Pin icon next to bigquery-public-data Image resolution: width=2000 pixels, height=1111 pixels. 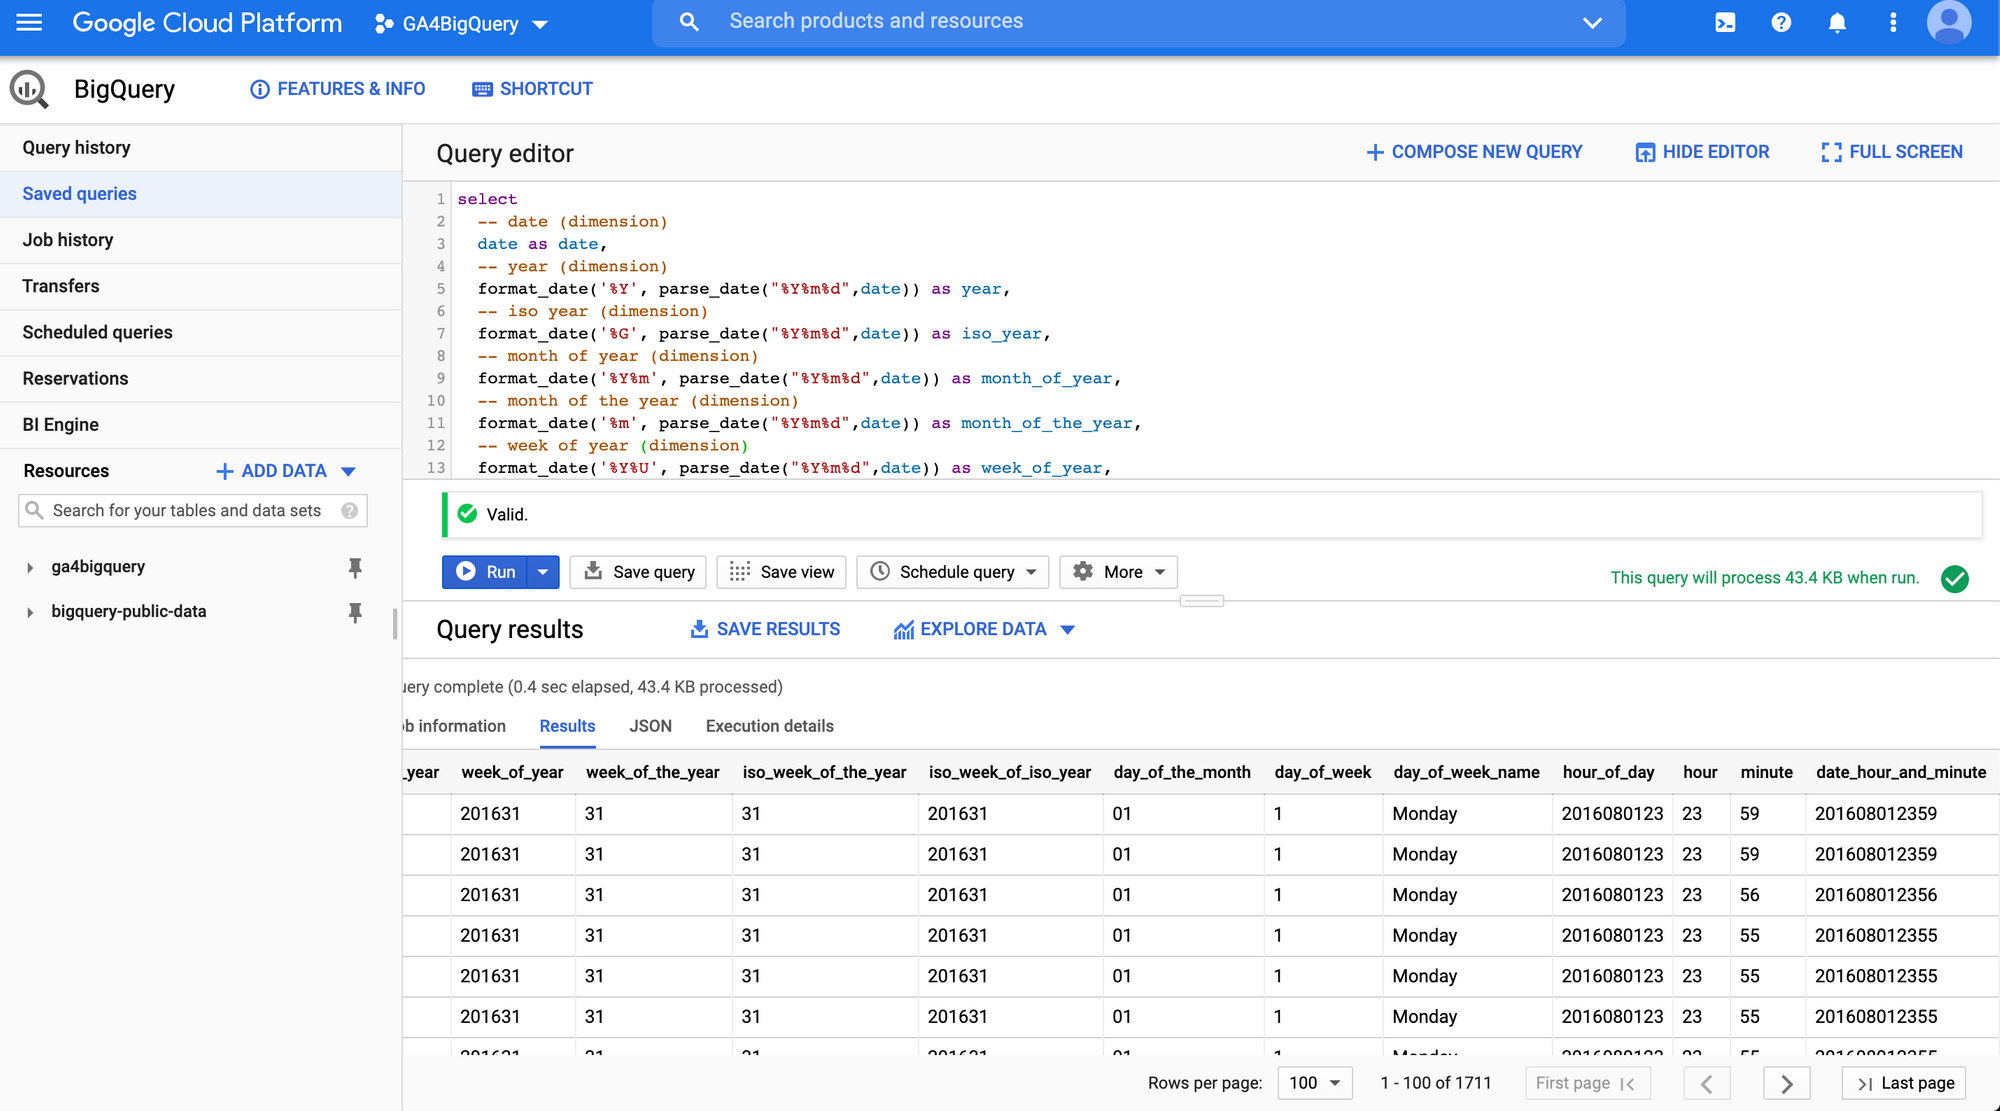coord(355,612)
